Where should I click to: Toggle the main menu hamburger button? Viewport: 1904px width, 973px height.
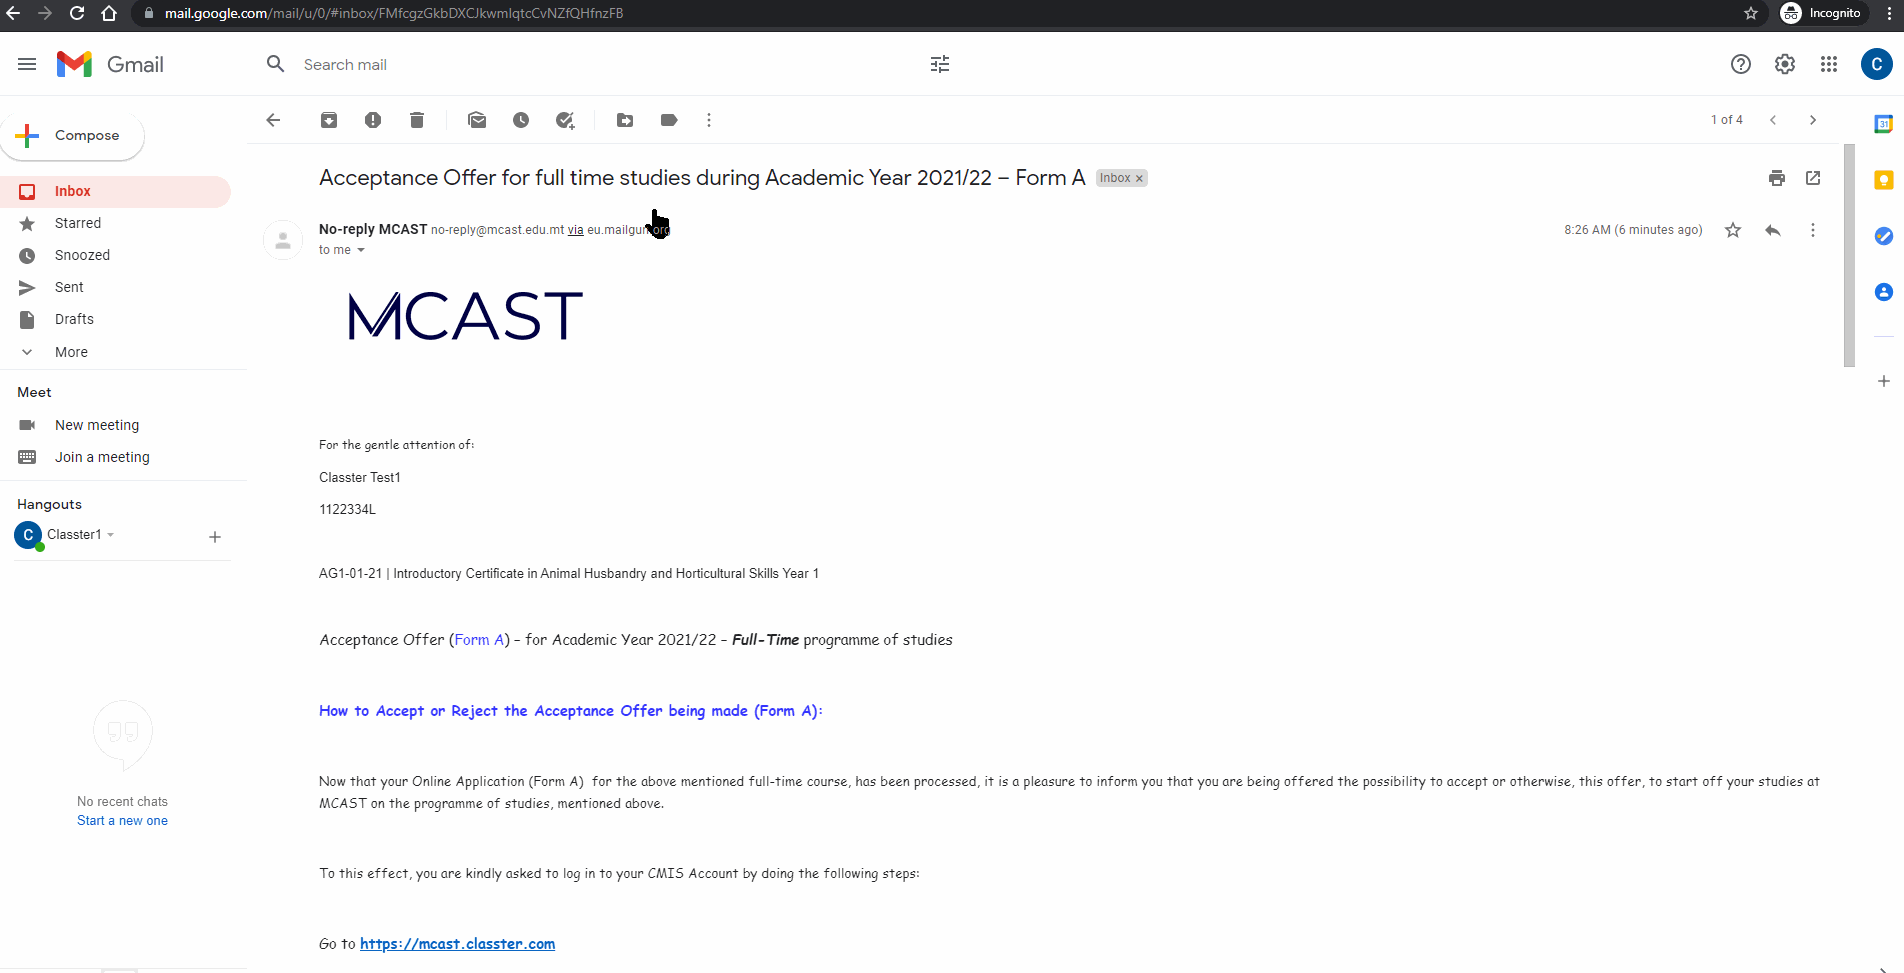tap(27, 64)
